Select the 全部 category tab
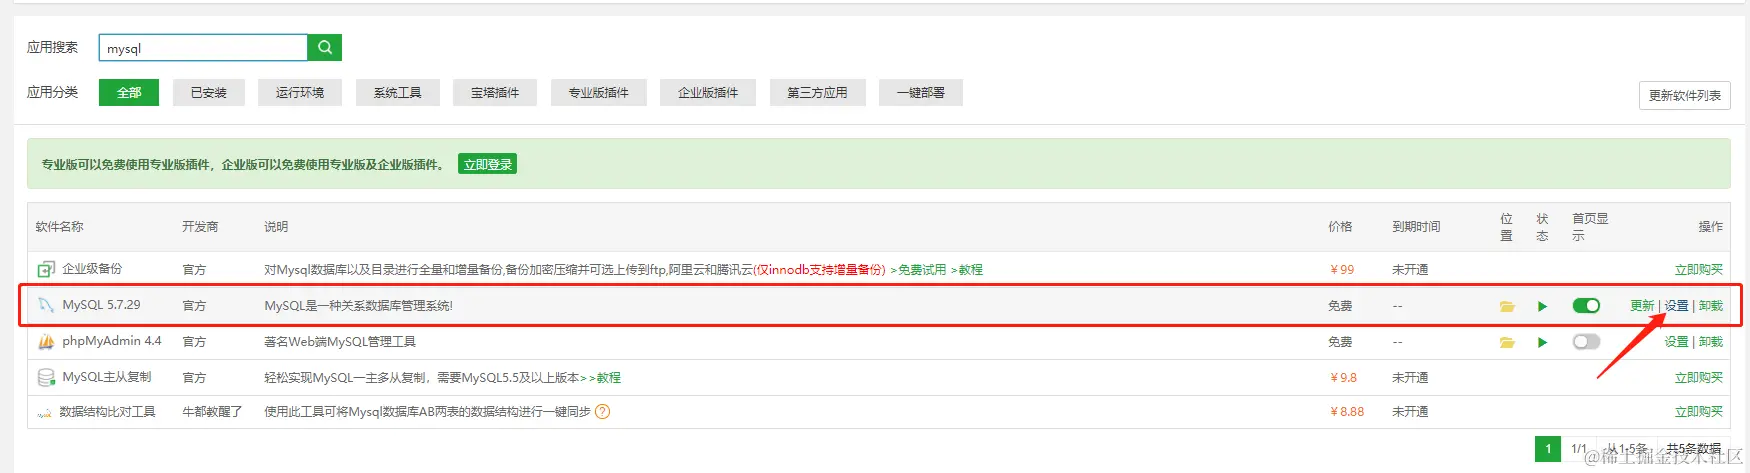1750x473 pixels. 129,92
